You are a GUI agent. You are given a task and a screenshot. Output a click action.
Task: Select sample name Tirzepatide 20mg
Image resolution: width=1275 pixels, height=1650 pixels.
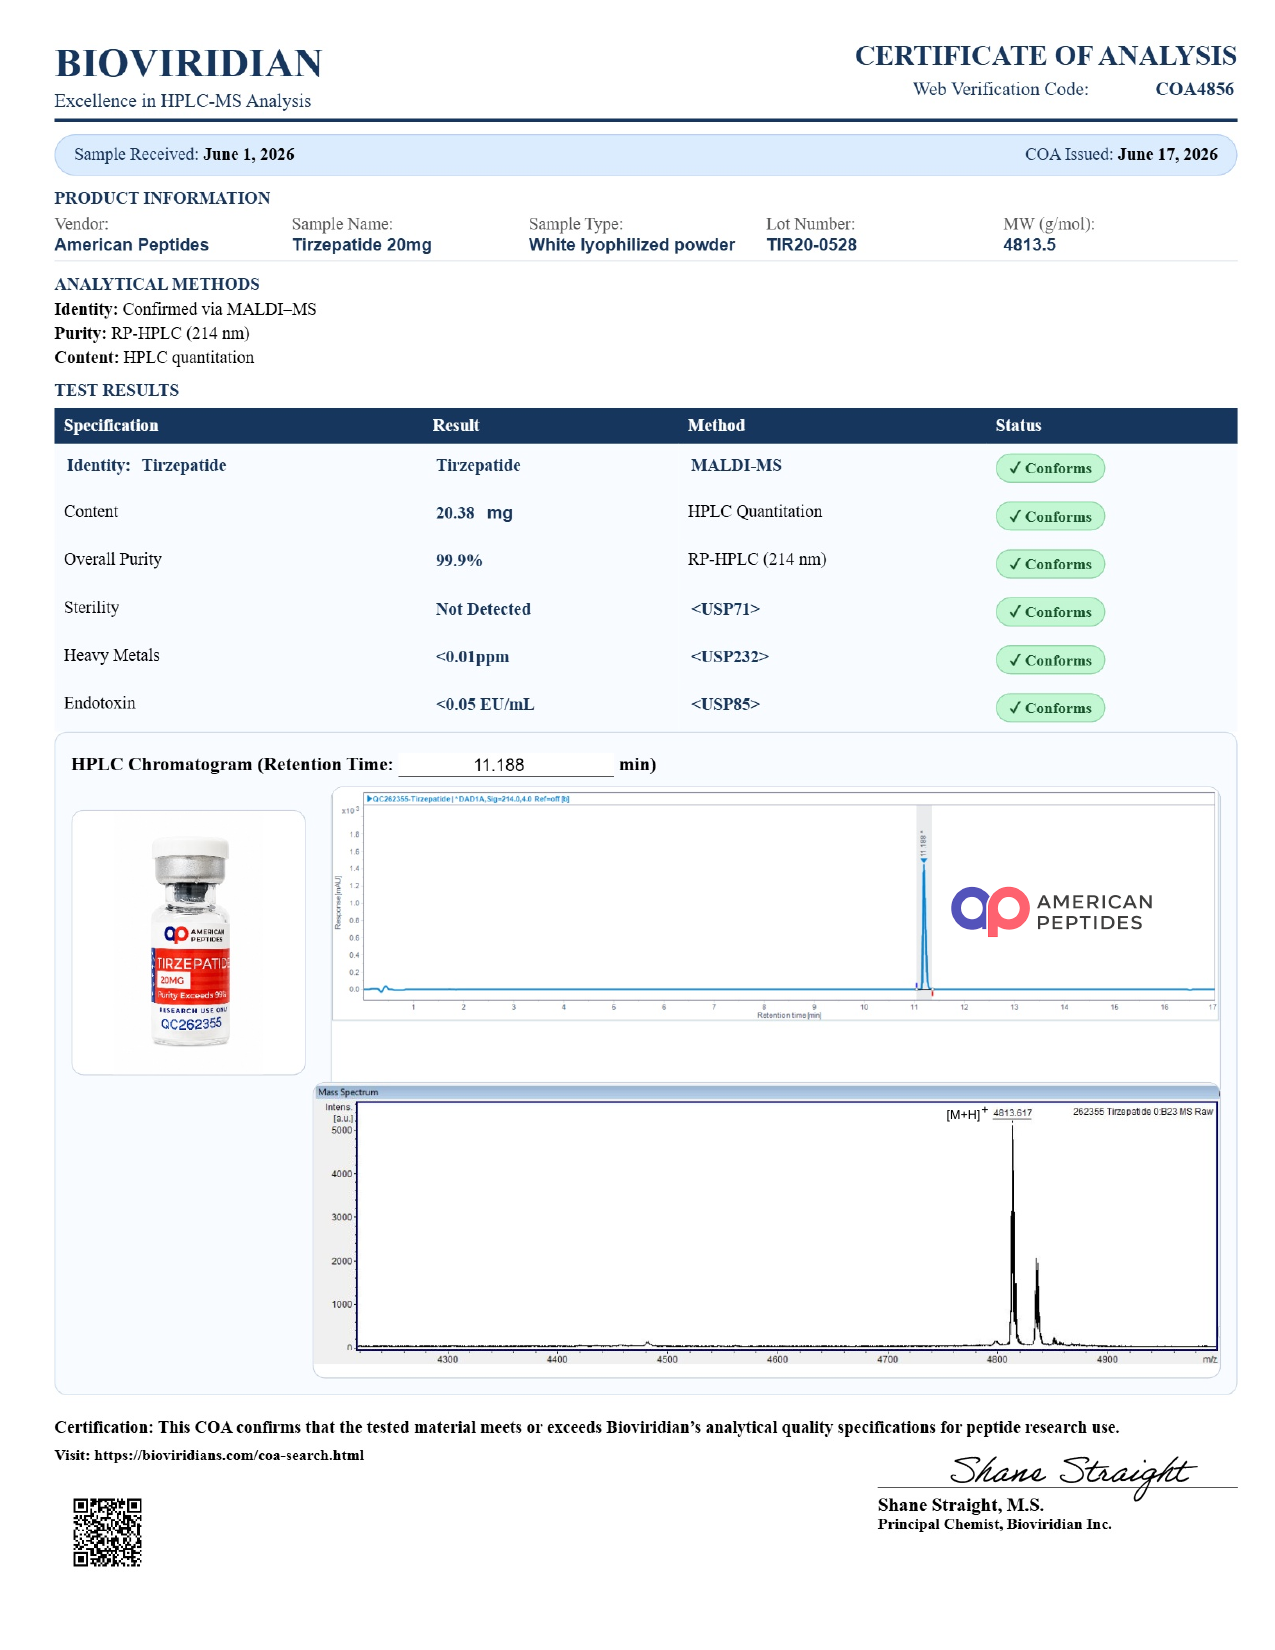click(x=362, y=245)
